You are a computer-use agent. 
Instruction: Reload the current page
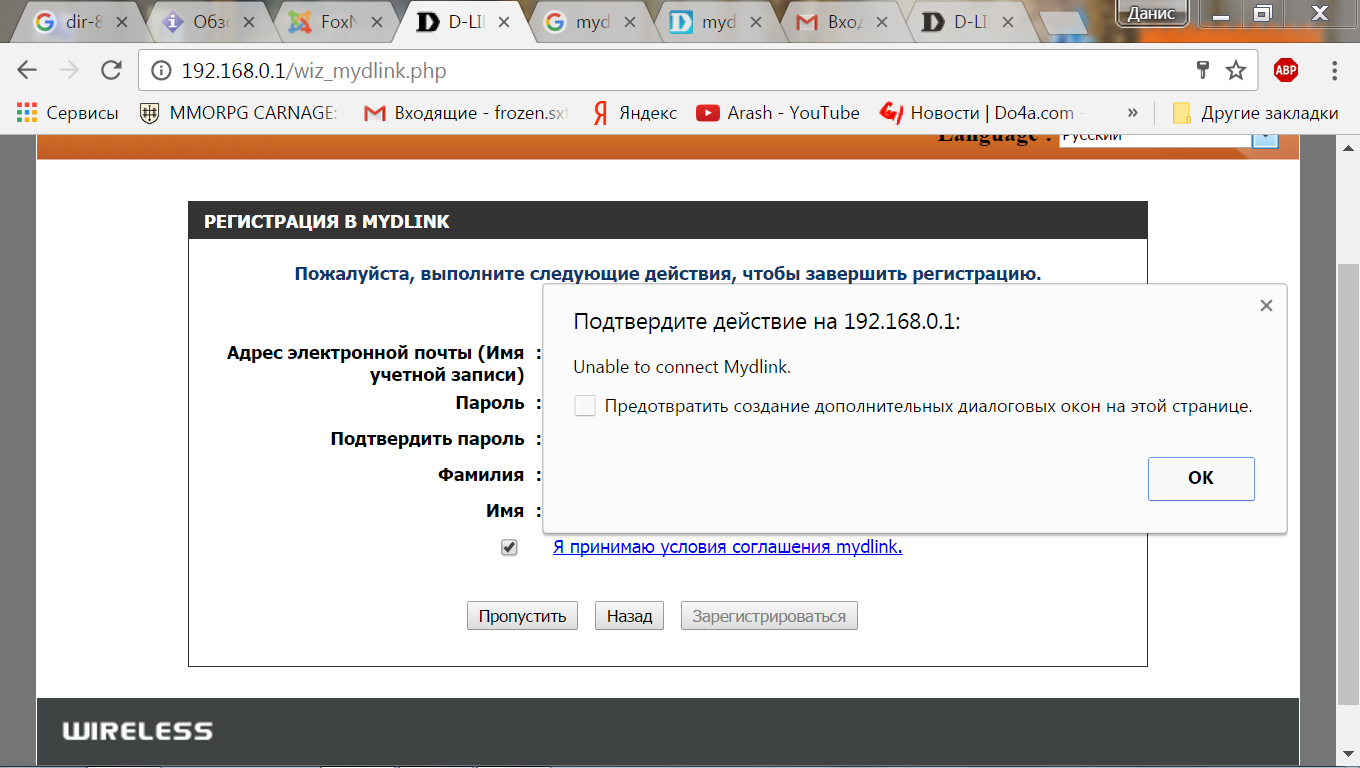click(112, 70)
